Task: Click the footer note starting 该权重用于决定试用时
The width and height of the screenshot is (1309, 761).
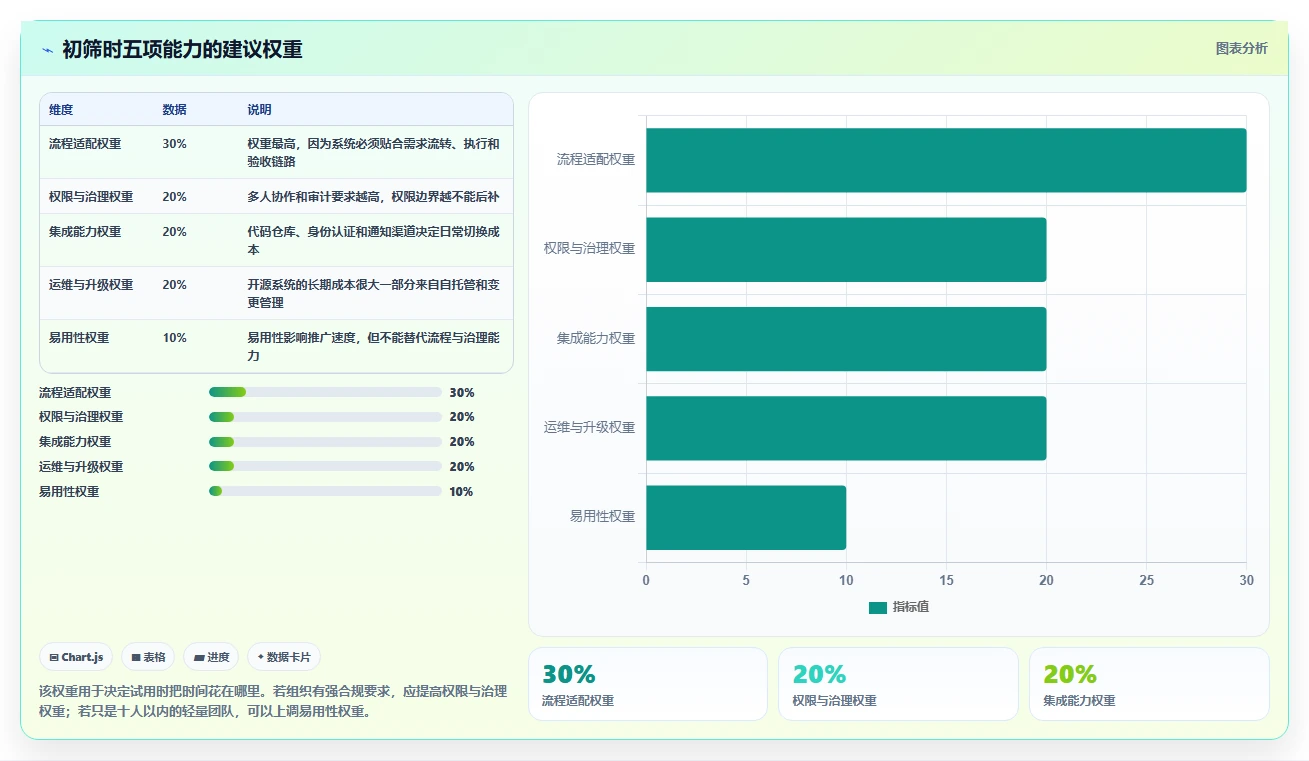Action: [273, 702]
